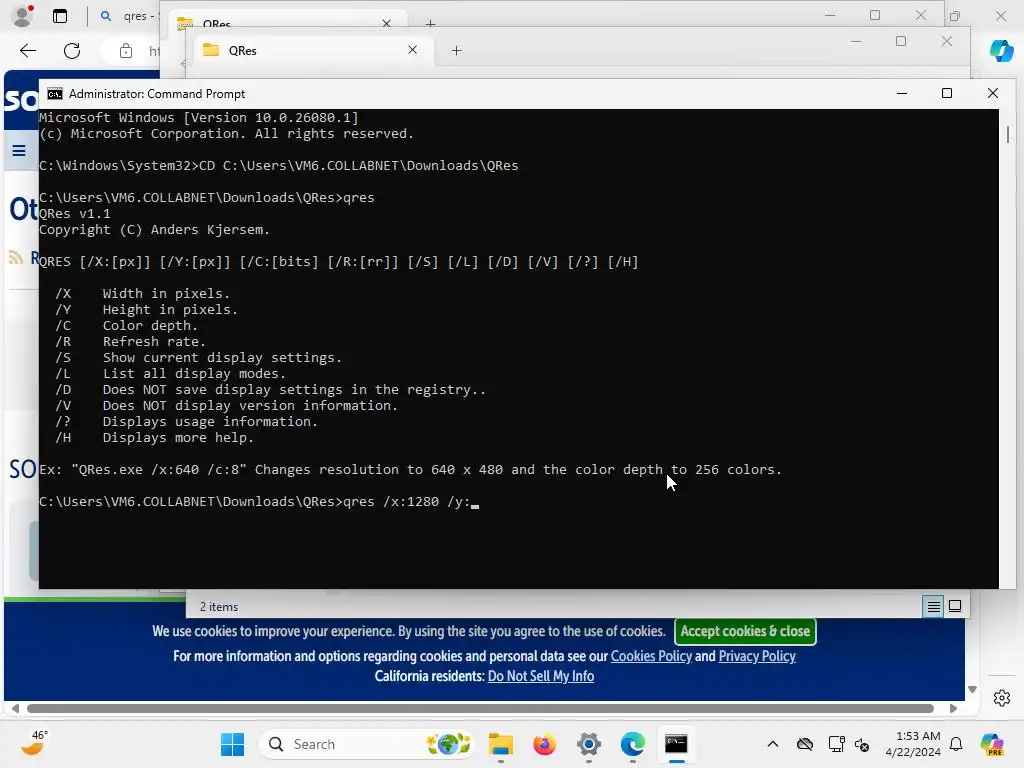Accept cookies and close the banner

(x=745, y=631)
